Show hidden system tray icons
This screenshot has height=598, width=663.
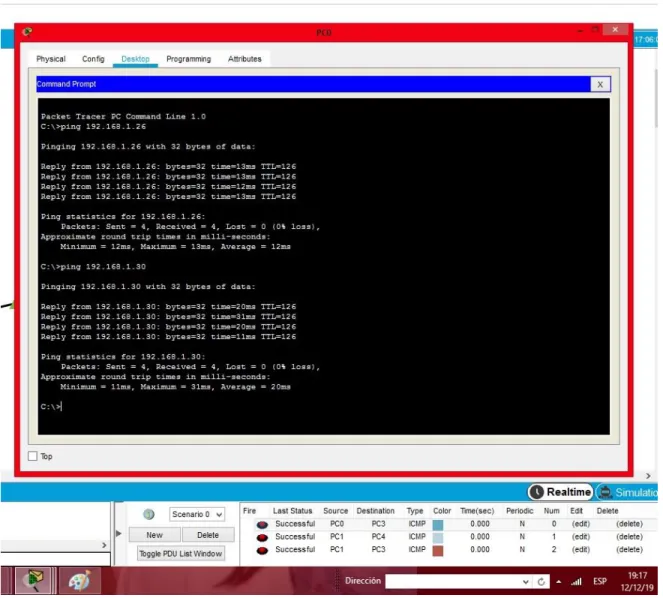click(x=559, y=582)
